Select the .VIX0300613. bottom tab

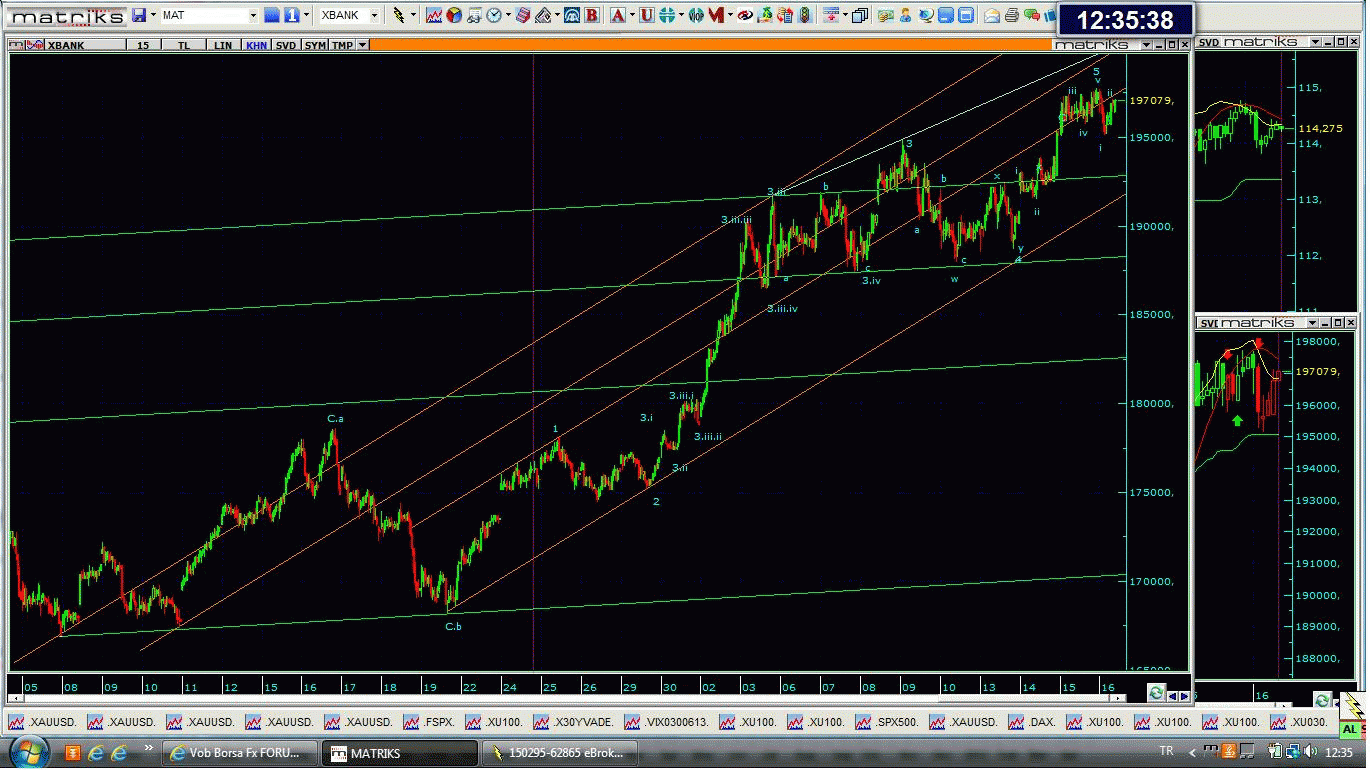coord(661,722)
